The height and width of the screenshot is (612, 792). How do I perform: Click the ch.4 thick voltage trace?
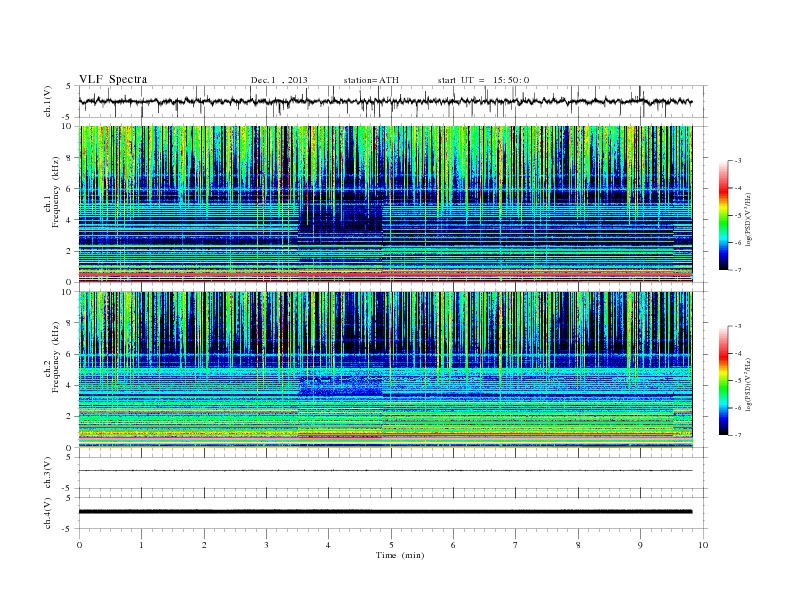[385, 512]
